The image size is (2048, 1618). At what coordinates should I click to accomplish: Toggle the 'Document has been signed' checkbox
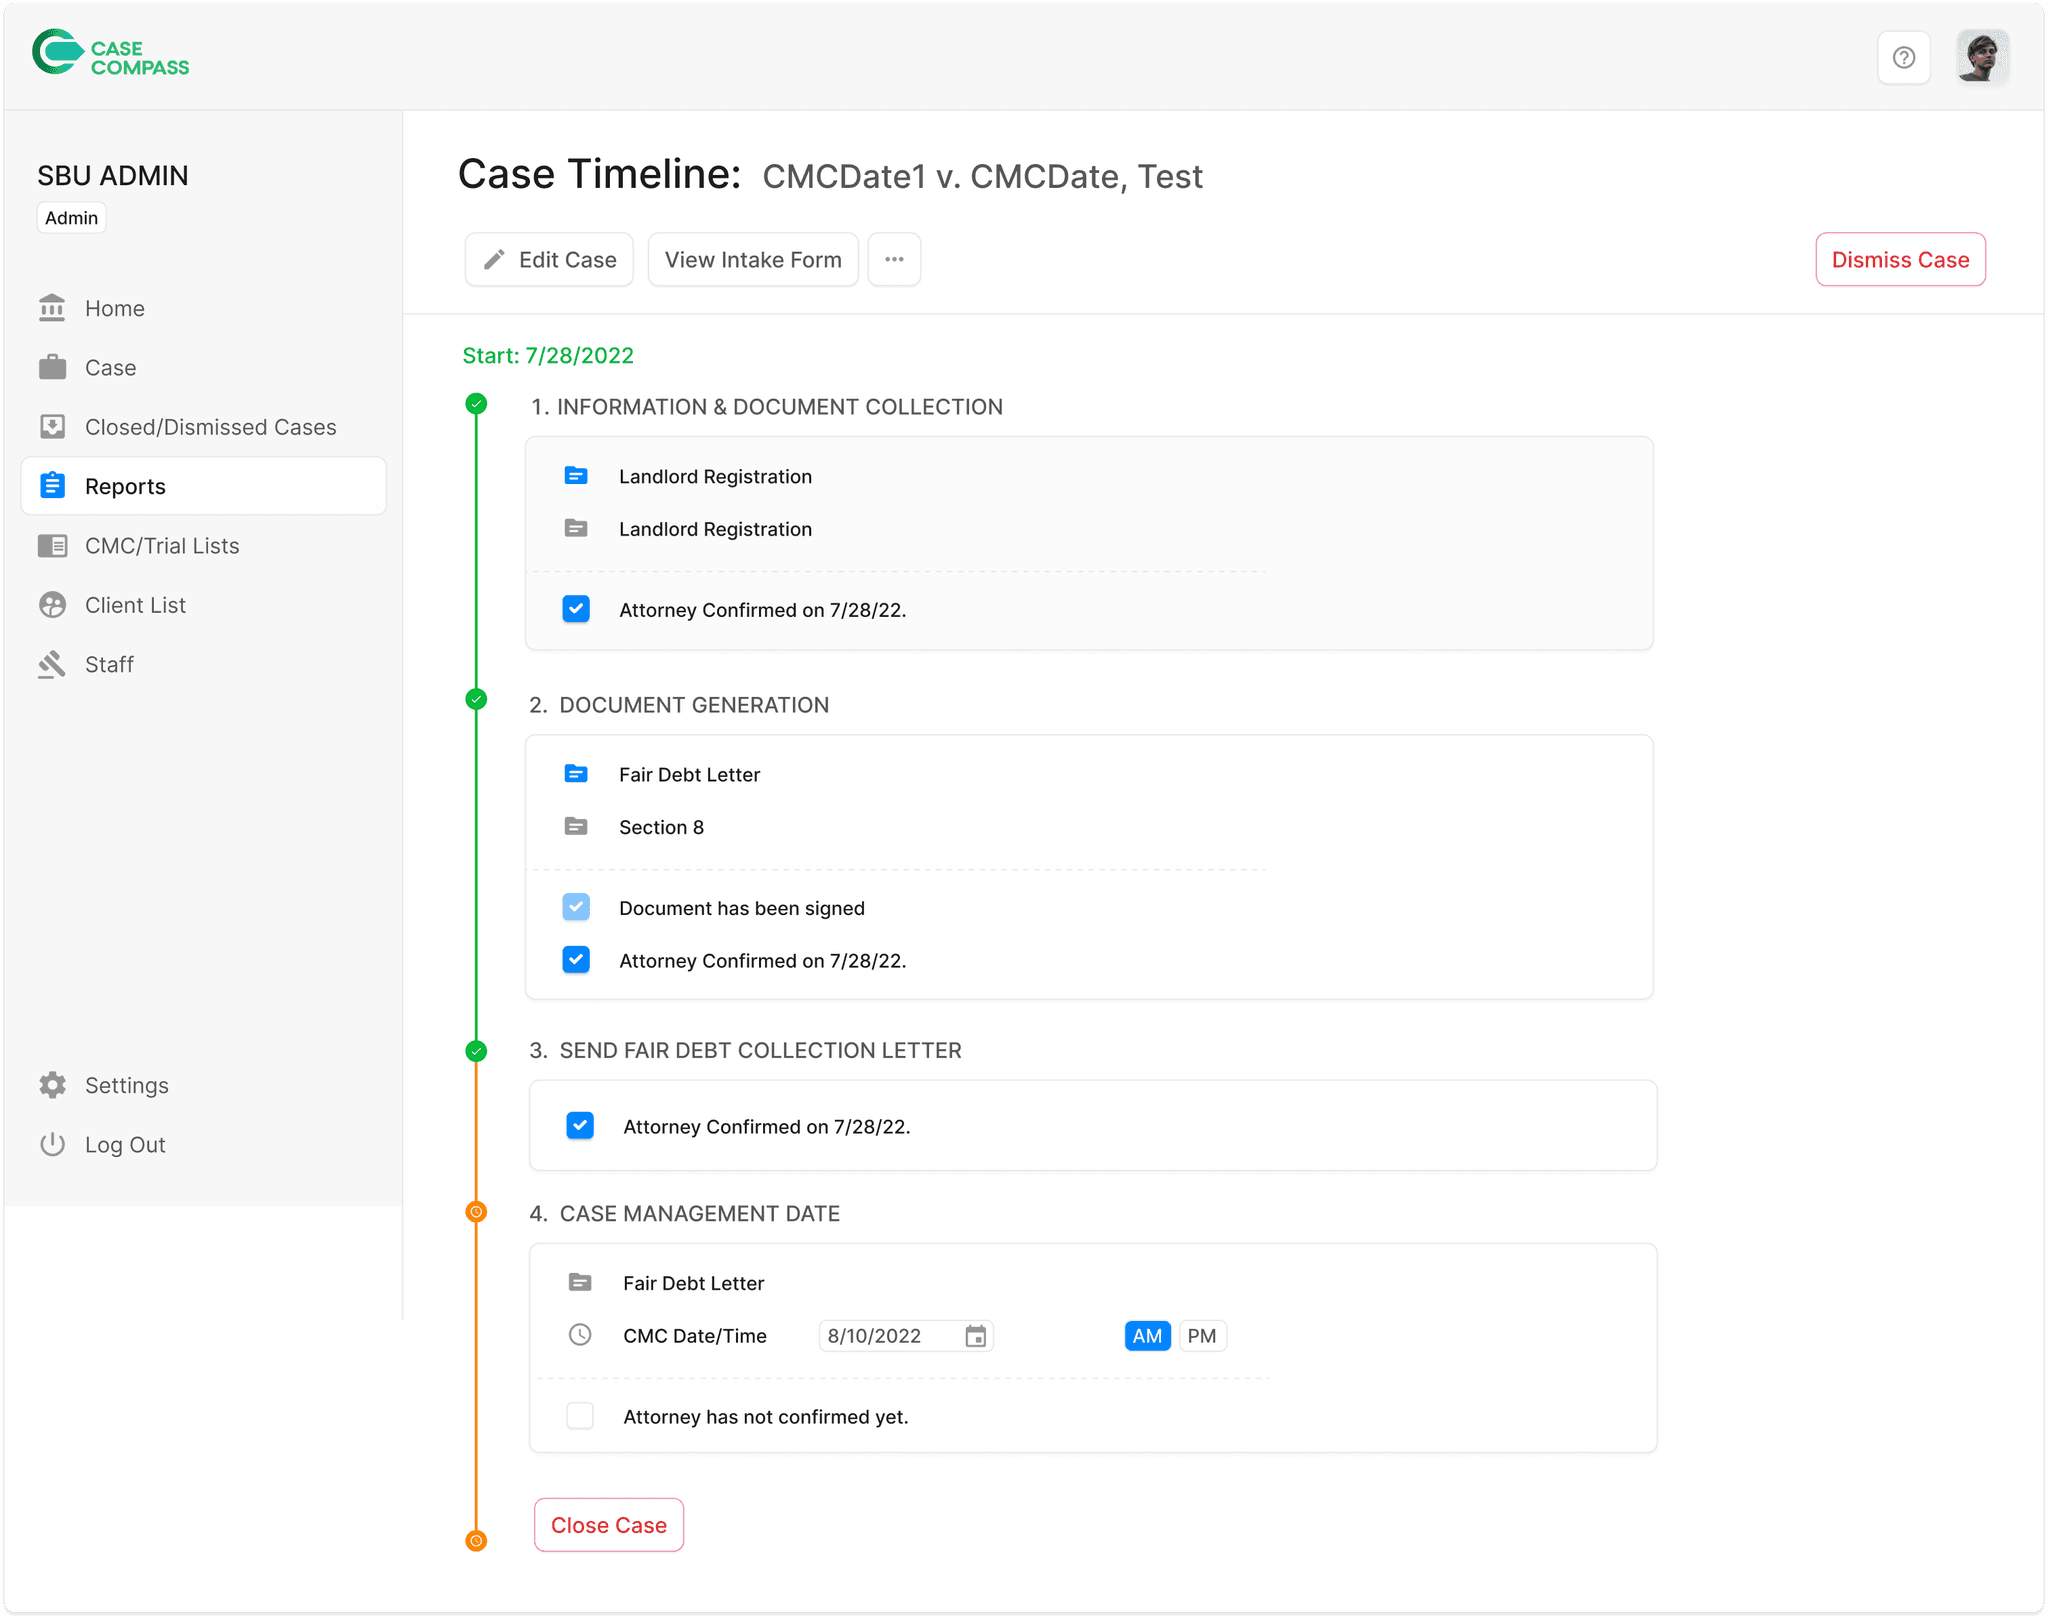point(576,908)
